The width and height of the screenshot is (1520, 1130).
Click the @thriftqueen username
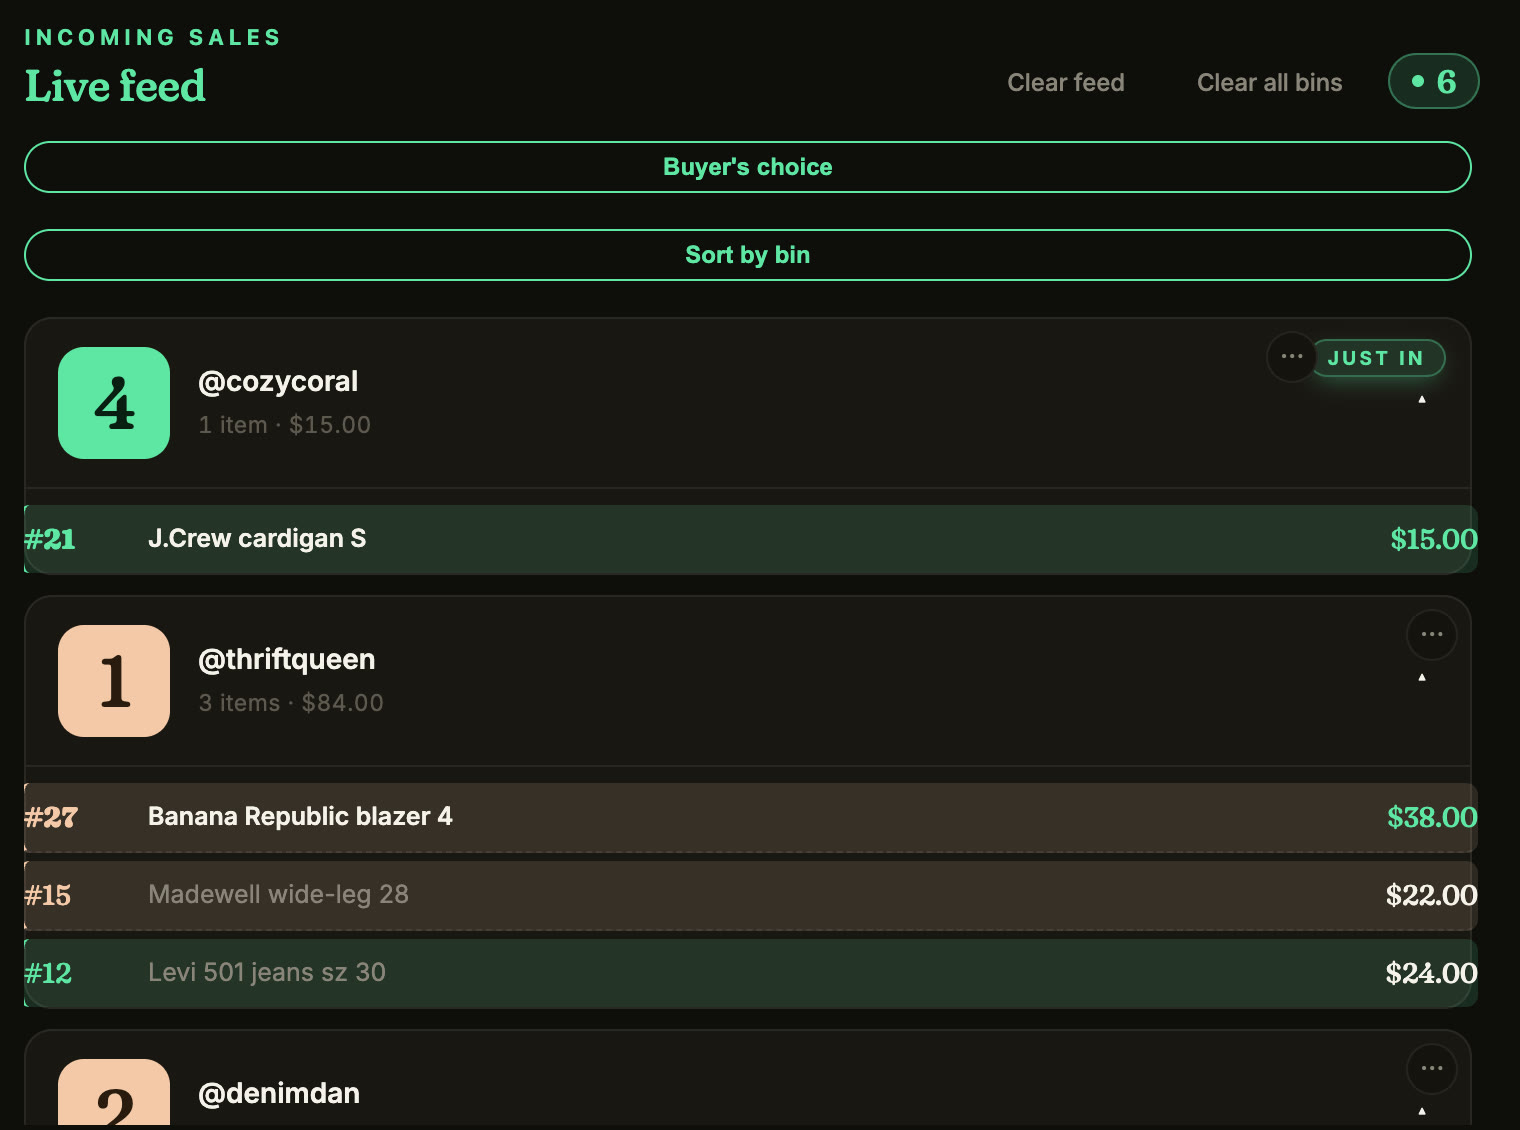287,659
